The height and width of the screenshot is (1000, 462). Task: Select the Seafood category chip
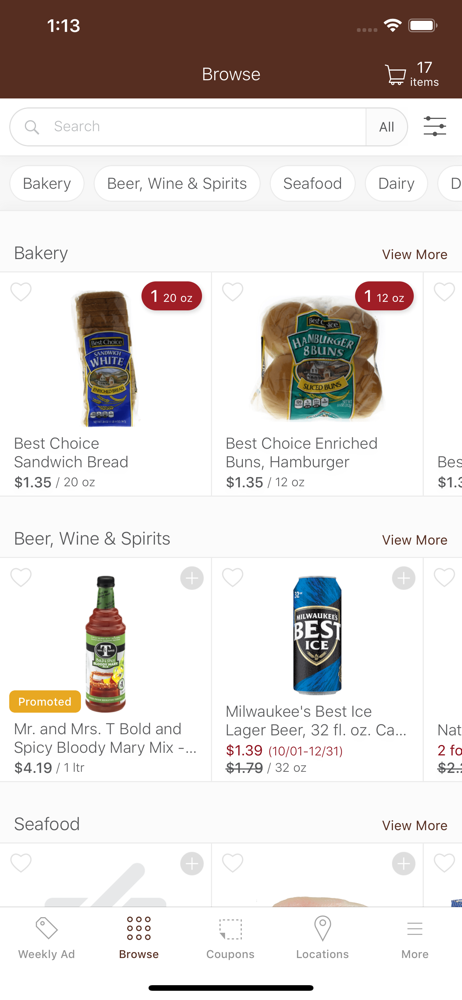pyautogui.click(x=313, y=184)
